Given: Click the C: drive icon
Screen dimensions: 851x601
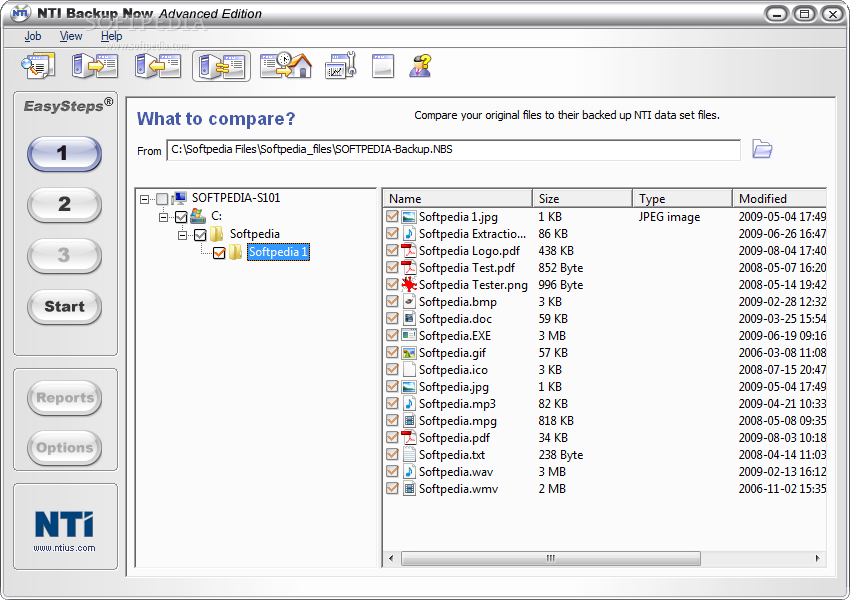Looking at the screenshot, I should click(x=198, y=216).
